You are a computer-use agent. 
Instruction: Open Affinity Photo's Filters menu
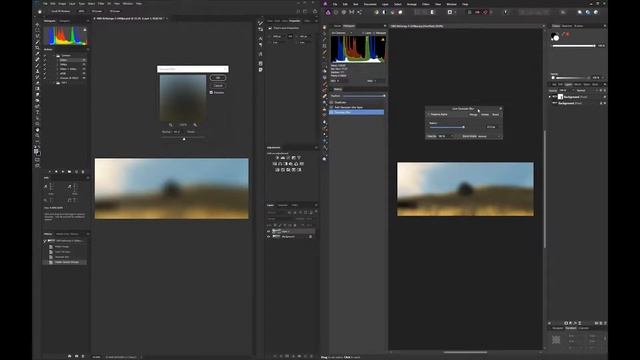click(426, 4)
